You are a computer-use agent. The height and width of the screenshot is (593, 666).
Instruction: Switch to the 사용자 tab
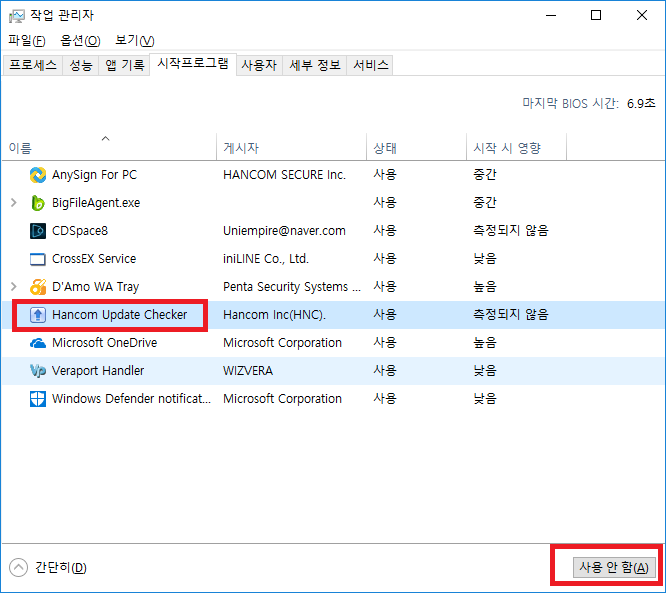tap(259, 65)
